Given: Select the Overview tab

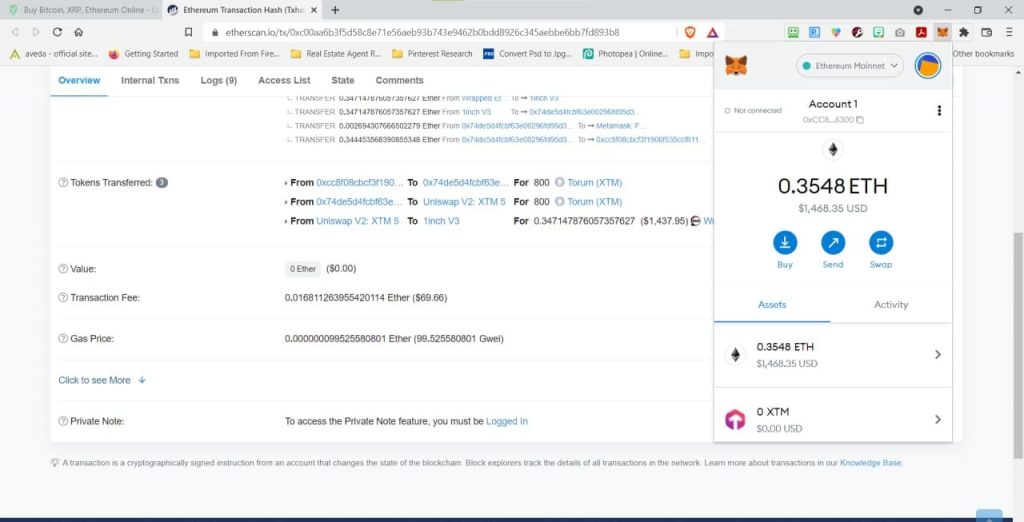Looking at the screenshot, I should [x=79, y=80].
